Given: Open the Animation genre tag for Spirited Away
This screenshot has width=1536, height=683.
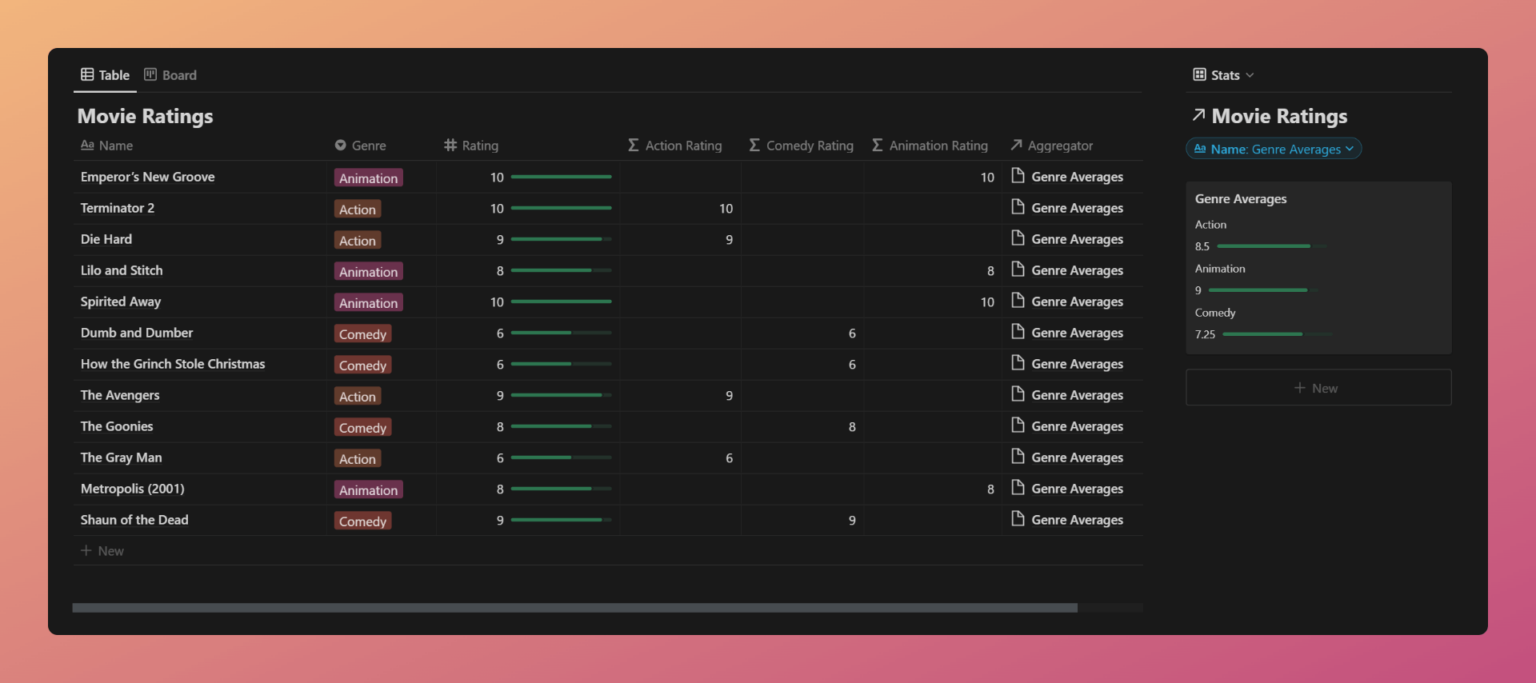Looking at the screenshot, I should (x=368, y=302).
